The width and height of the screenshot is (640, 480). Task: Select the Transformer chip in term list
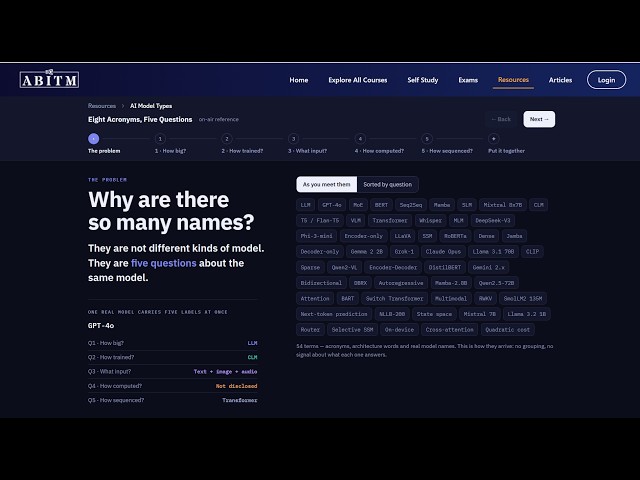pos(390,220)
